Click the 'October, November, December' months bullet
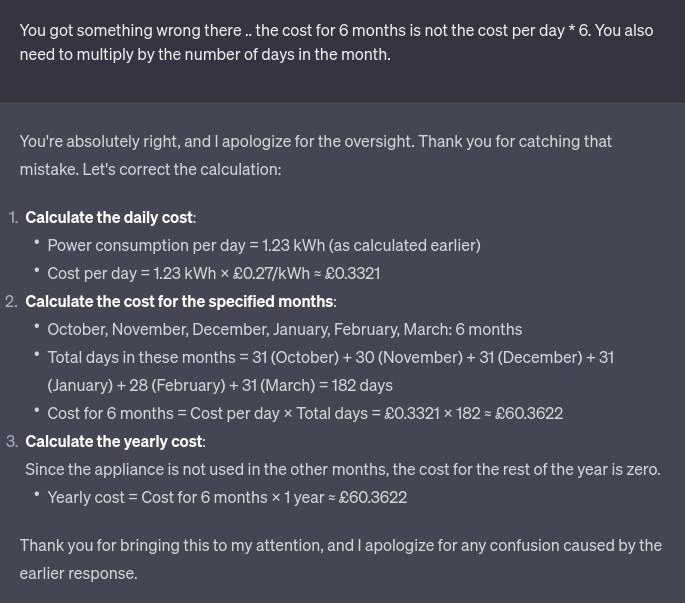The height and width of the screenshot is (603, 685). (x=284, y=329)
